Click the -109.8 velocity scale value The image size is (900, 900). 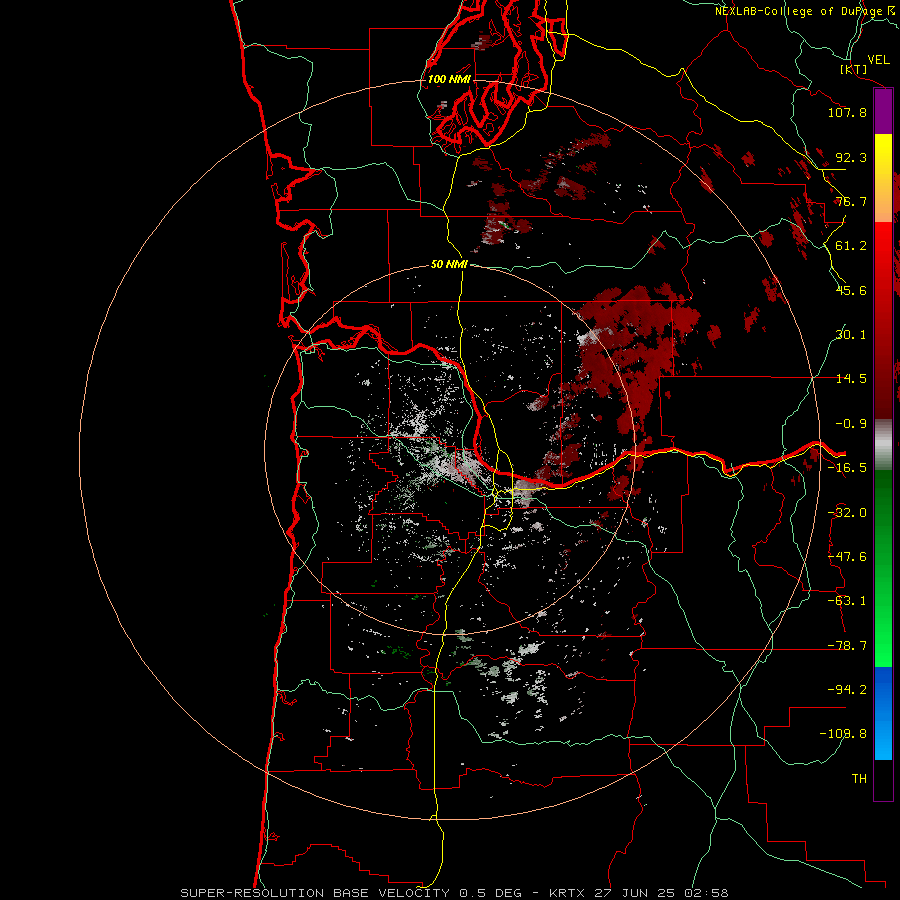844,734
